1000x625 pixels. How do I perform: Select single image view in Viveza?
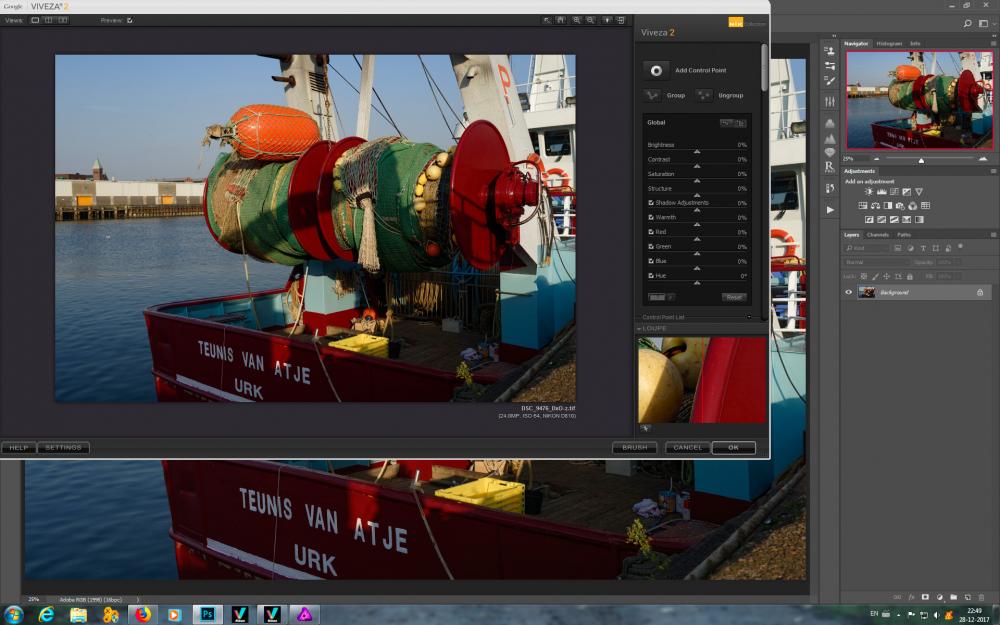[x=35, y=20]
